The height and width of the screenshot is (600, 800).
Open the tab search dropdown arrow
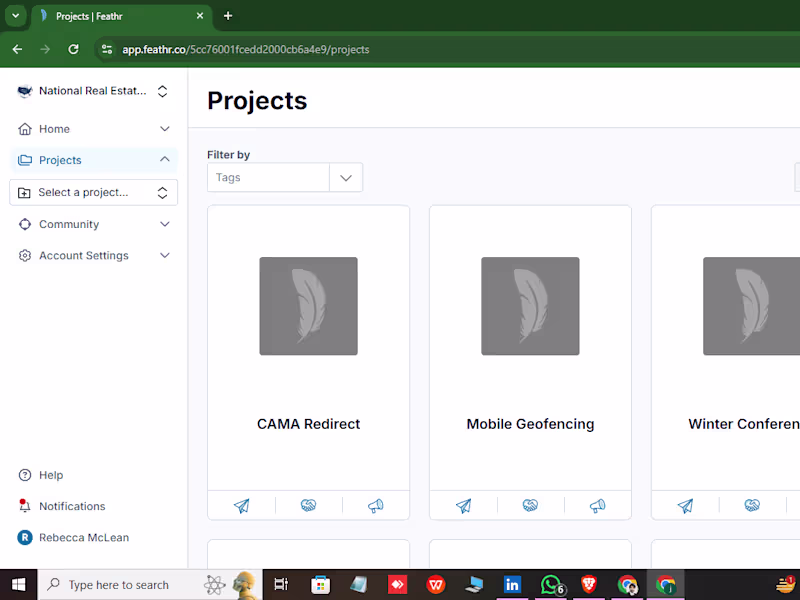click(16, 16)
